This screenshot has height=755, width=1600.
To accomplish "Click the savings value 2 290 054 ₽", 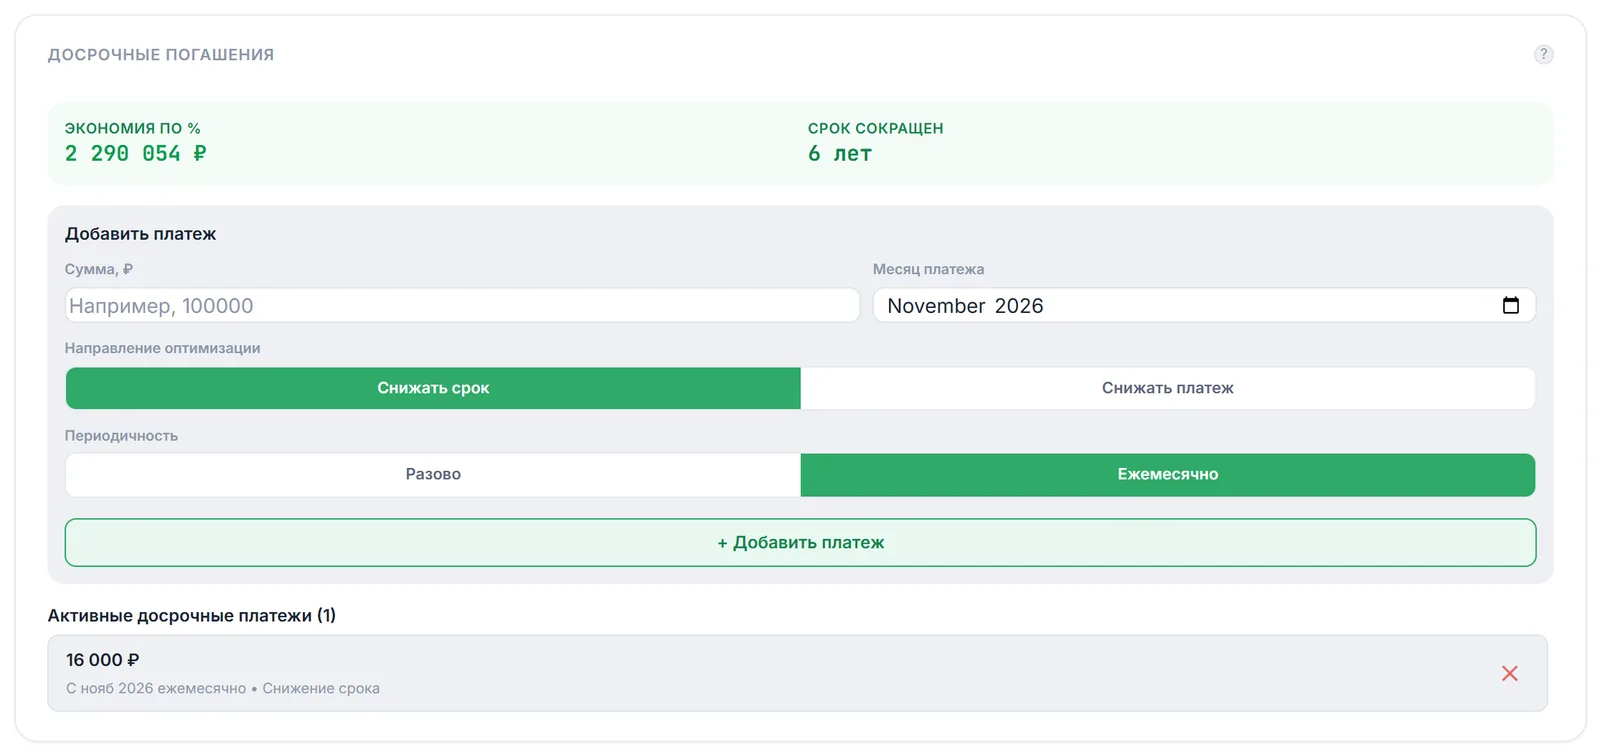I will [136, 153].
